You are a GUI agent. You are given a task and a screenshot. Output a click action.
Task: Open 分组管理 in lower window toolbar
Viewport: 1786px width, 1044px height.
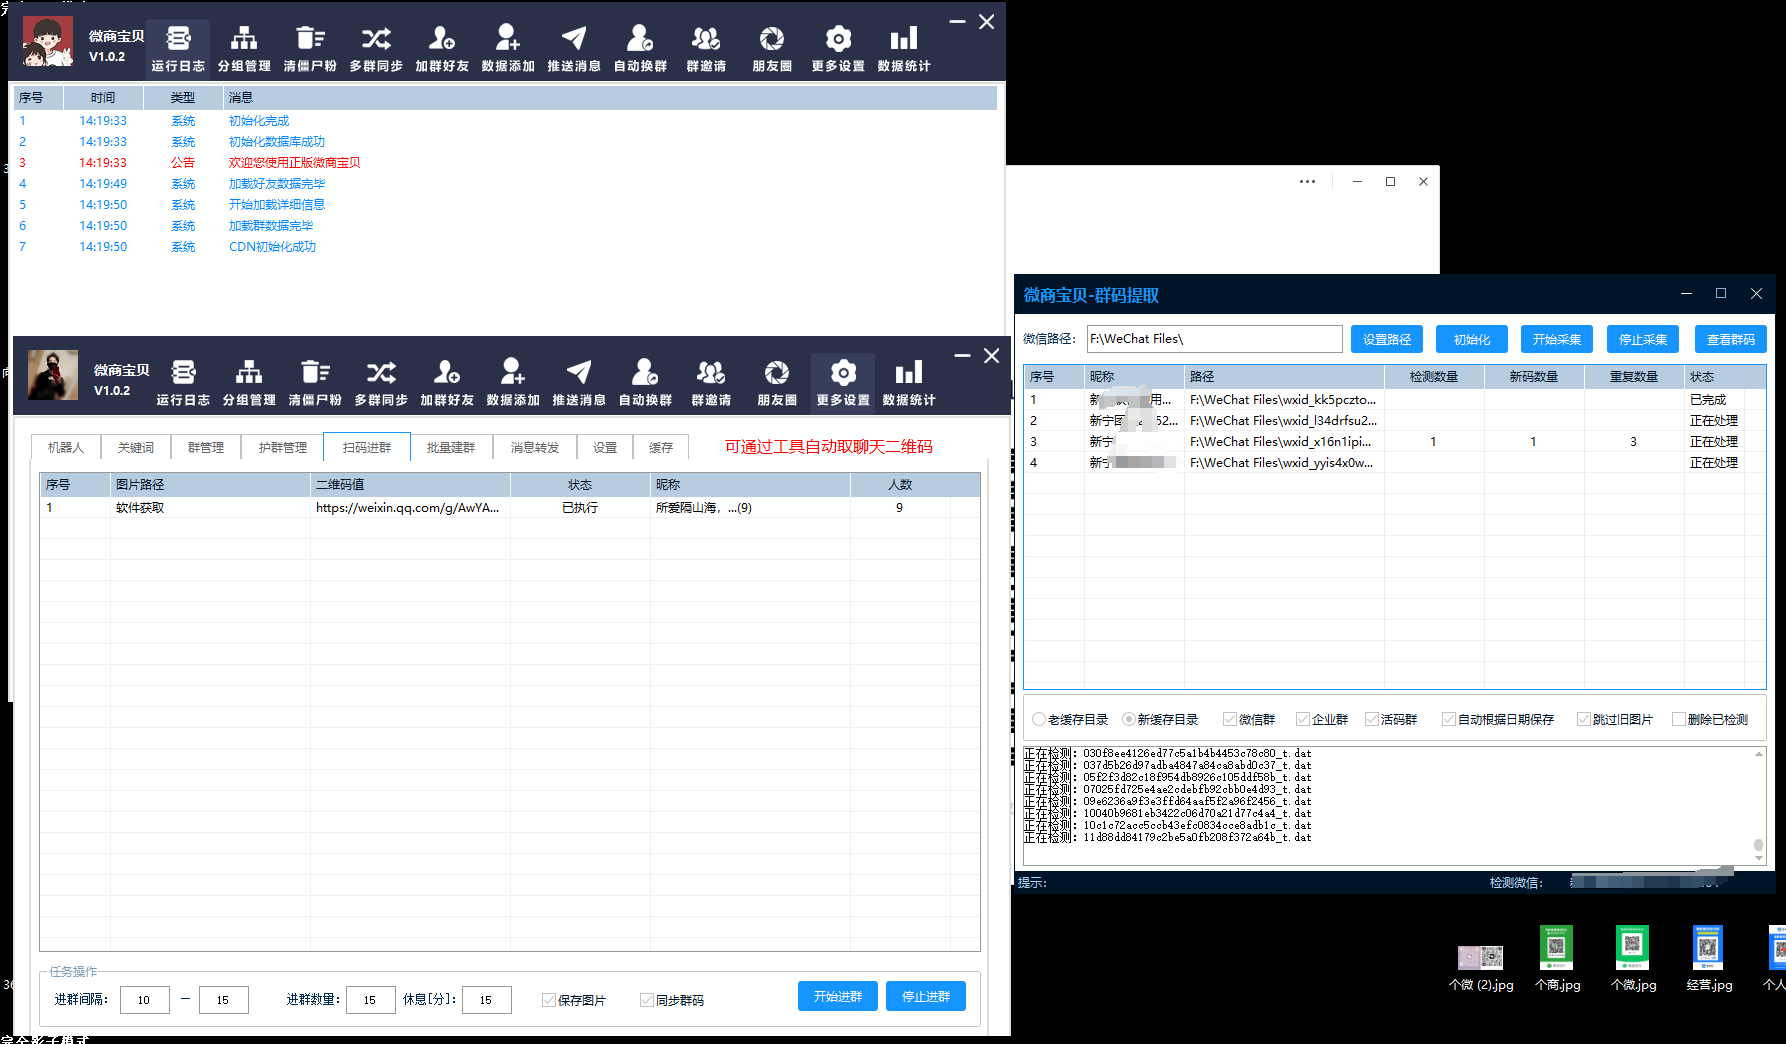click(x=249, y=383)
